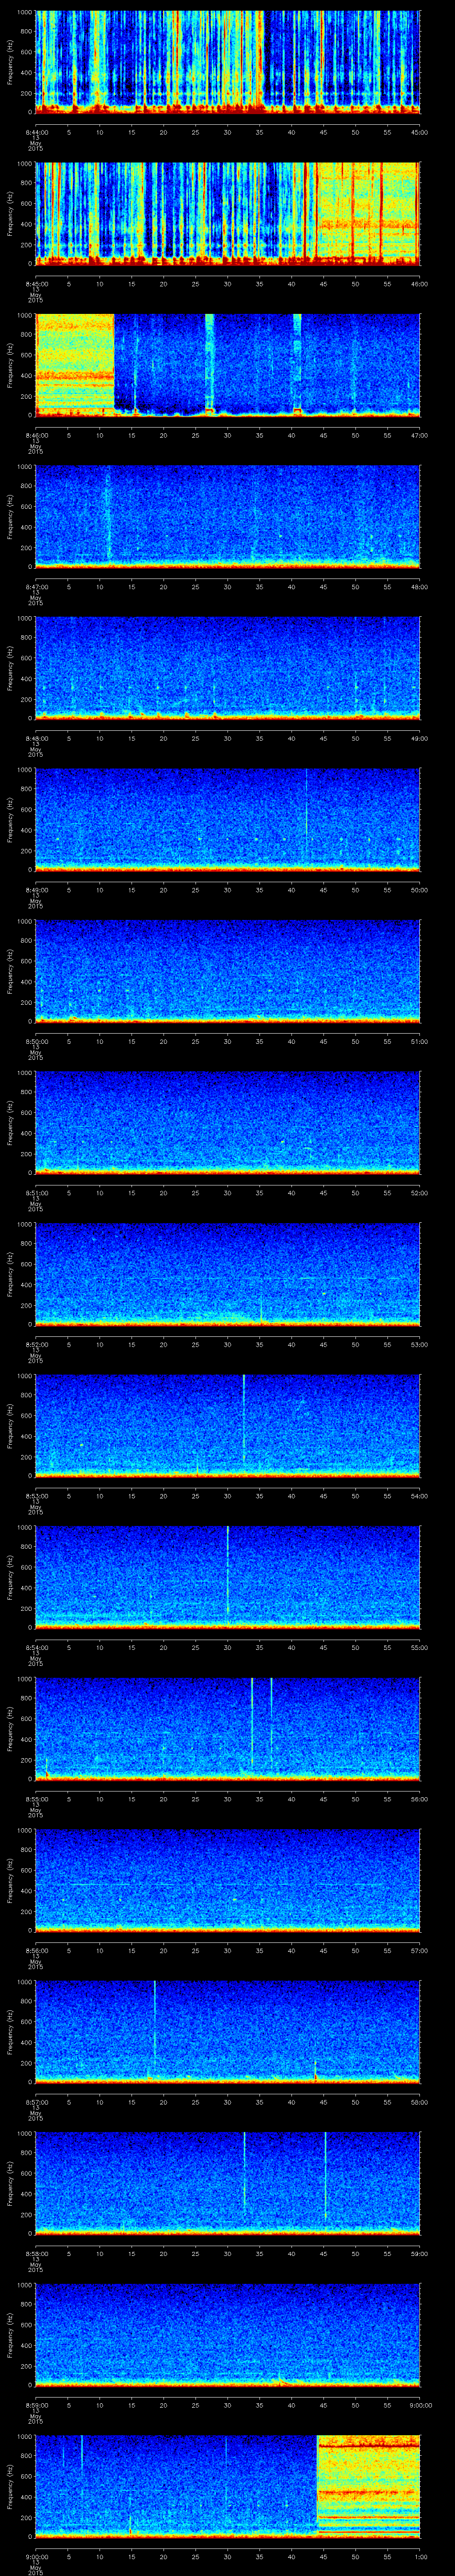Click the broadband spike in the 8:53:00 panel

pos(244,1419)
